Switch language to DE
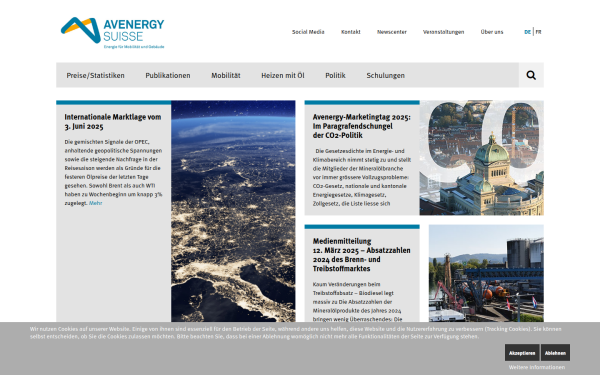Image resolution: width=600 pixels, height=375 pixels. click(x=527, y=32)
